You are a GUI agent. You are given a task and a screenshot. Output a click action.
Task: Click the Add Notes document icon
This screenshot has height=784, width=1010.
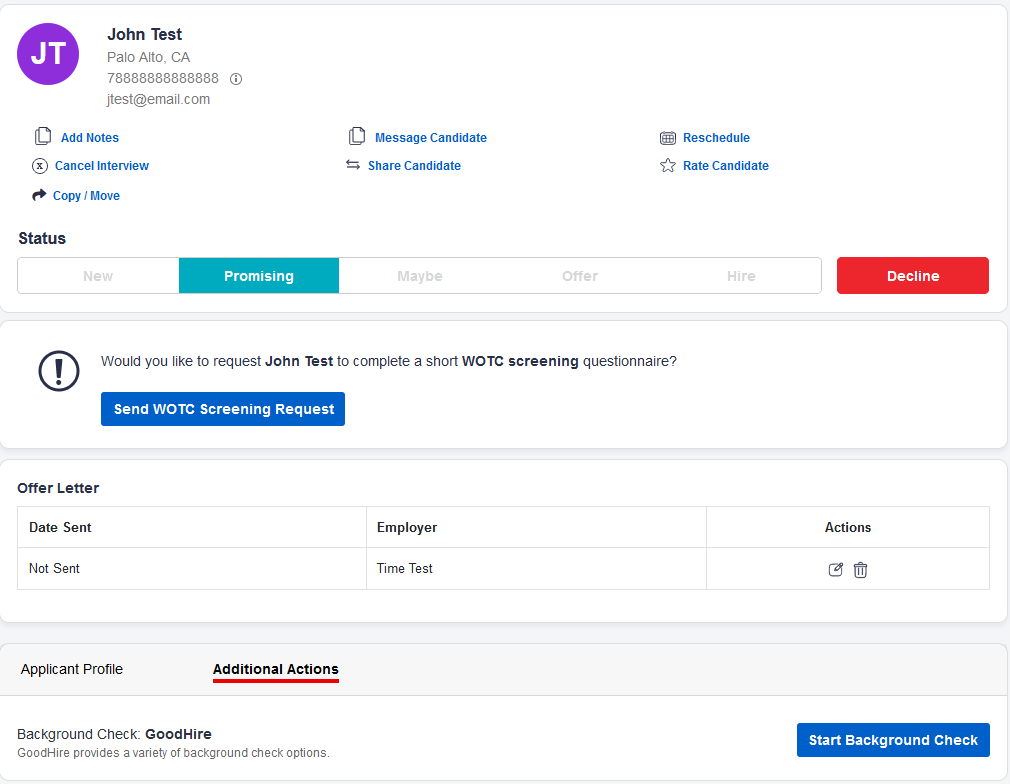(43, 137)
